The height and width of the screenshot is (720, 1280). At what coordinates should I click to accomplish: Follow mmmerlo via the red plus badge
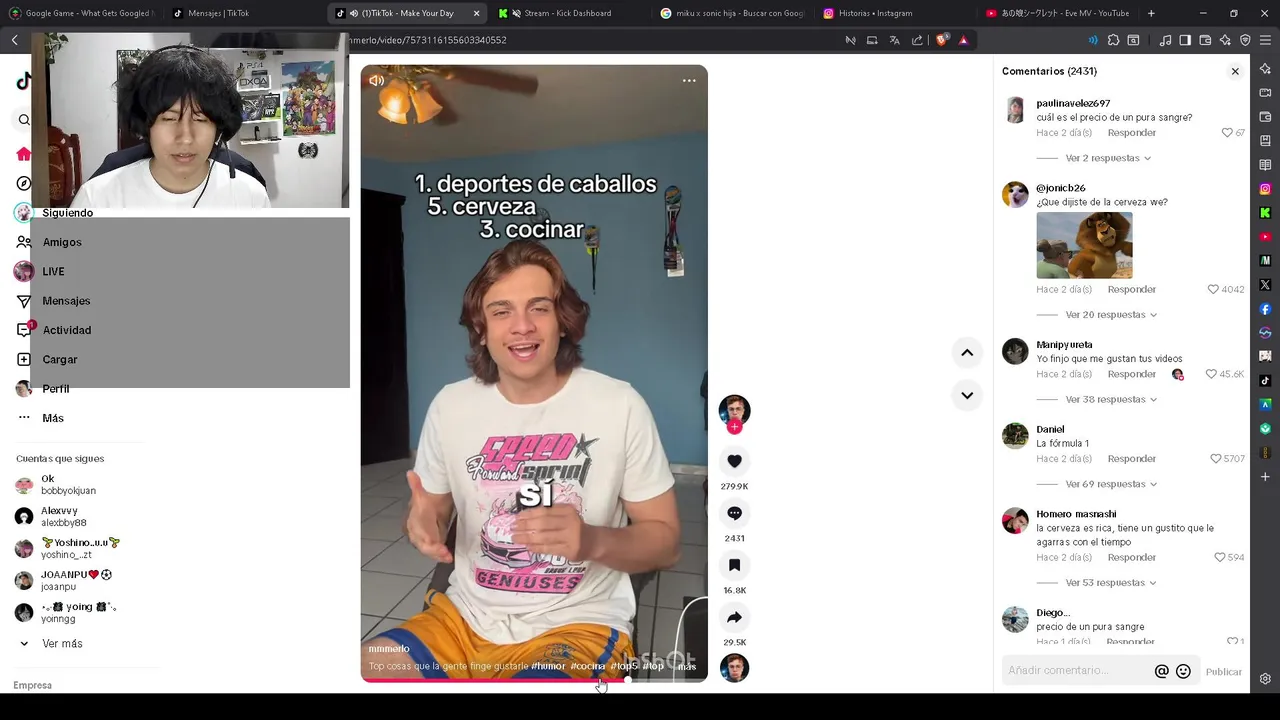(734, 427)
